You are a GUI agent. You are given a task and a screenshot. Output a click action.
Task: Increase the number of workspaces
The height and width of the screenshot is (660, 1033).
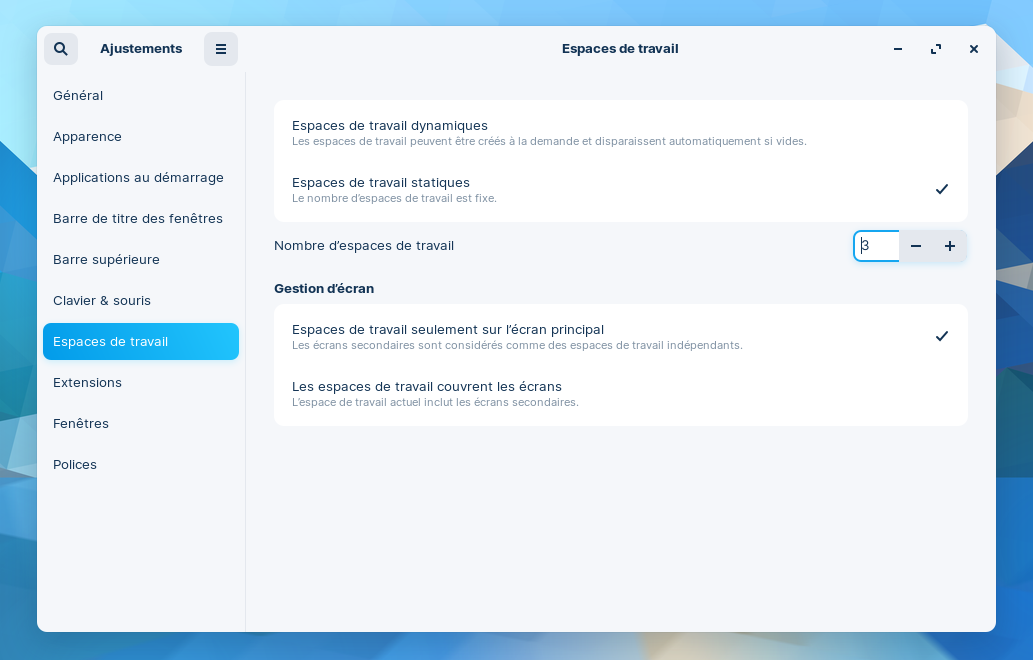point(950,246)
